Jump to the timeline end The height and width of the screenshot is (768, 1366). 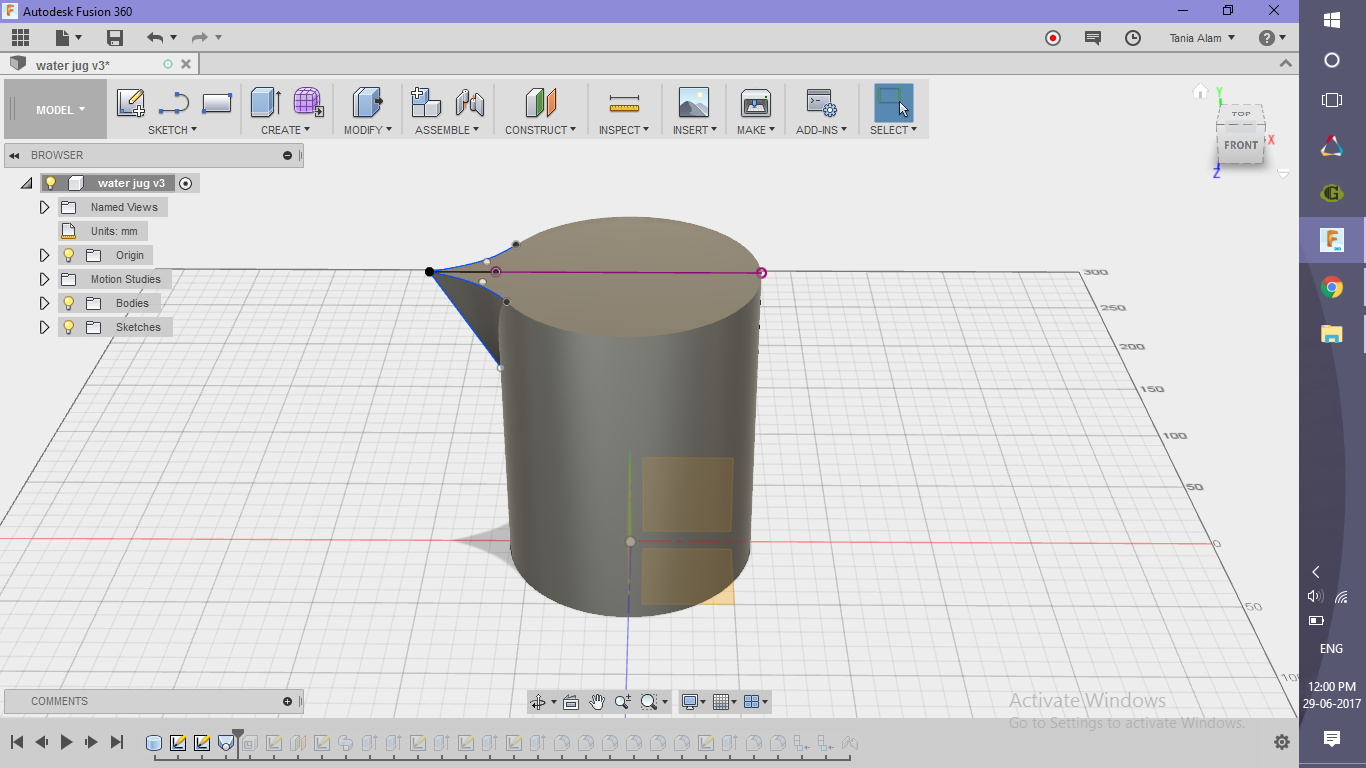pyautogui.click(x=116, y=742)
